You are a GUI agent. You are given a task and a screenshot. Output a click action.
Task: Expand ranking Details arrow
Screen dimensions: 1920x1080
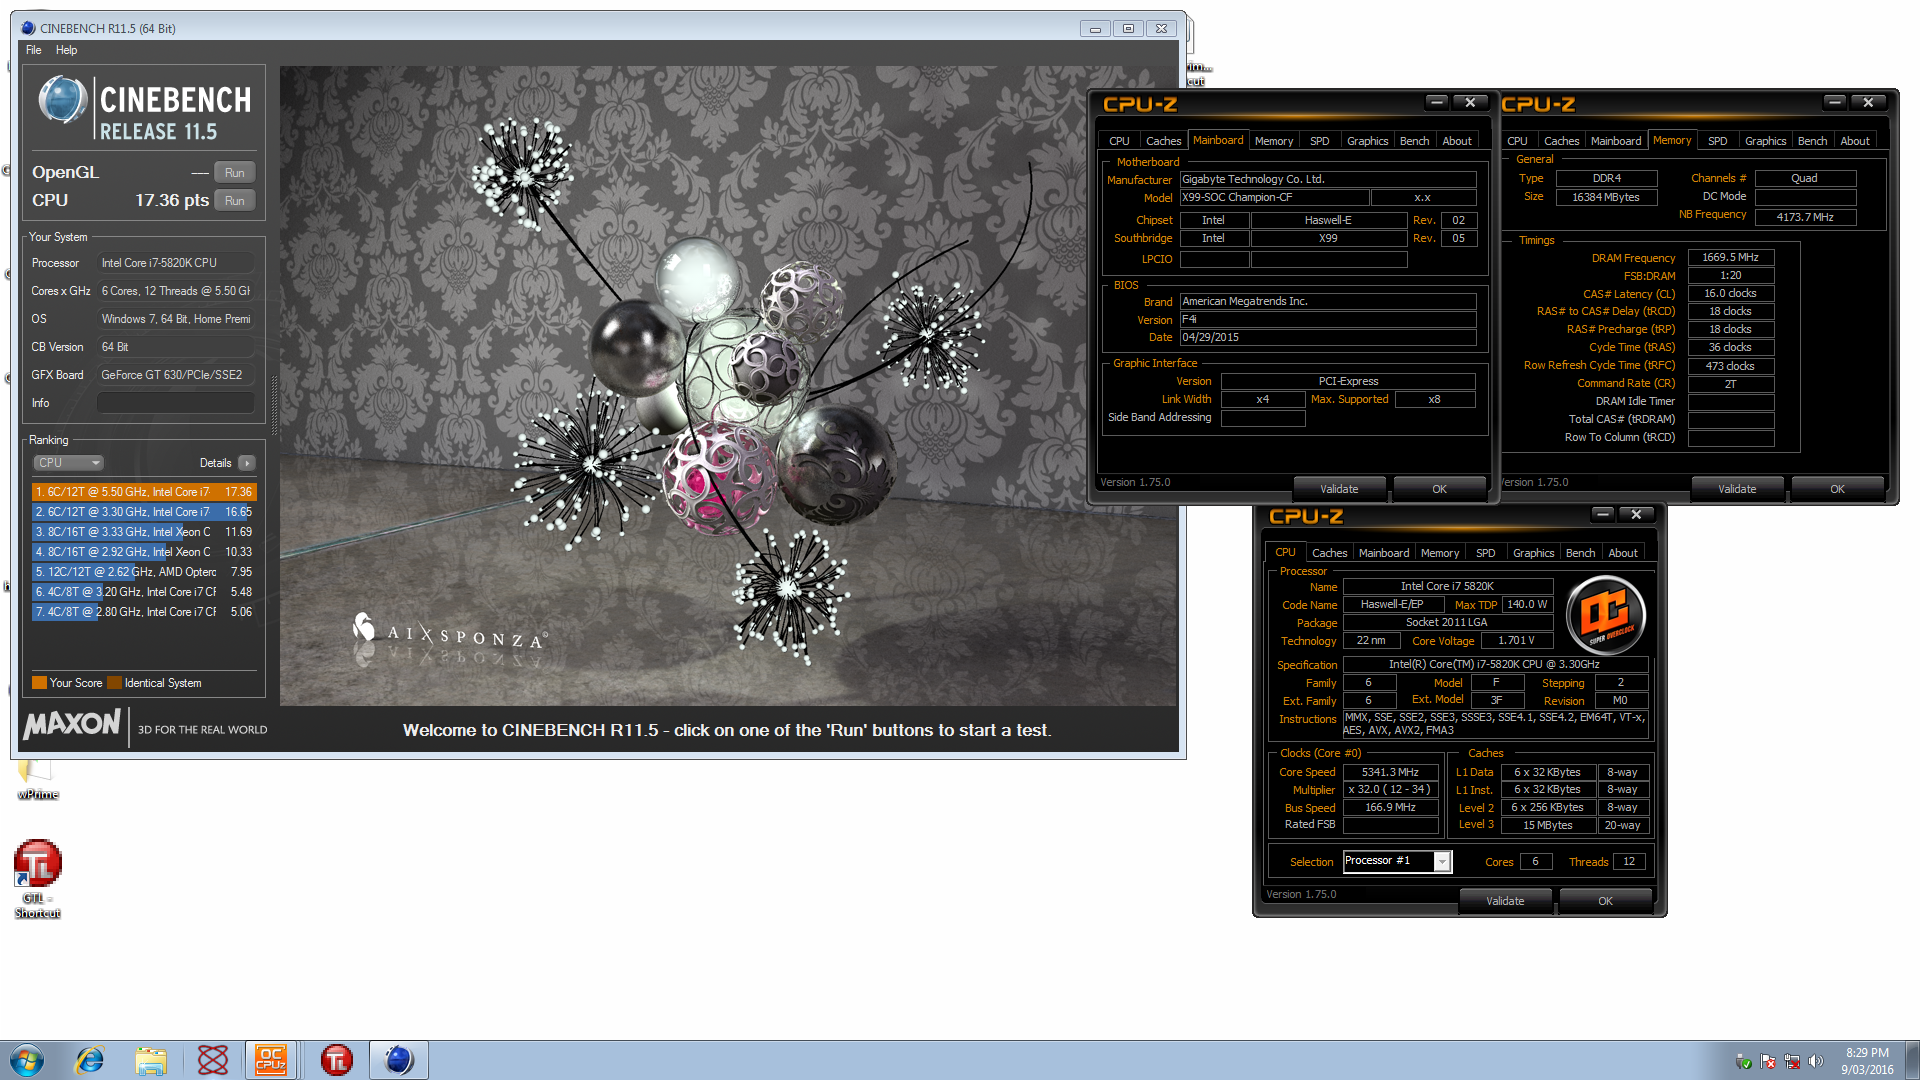coord(247,463)
